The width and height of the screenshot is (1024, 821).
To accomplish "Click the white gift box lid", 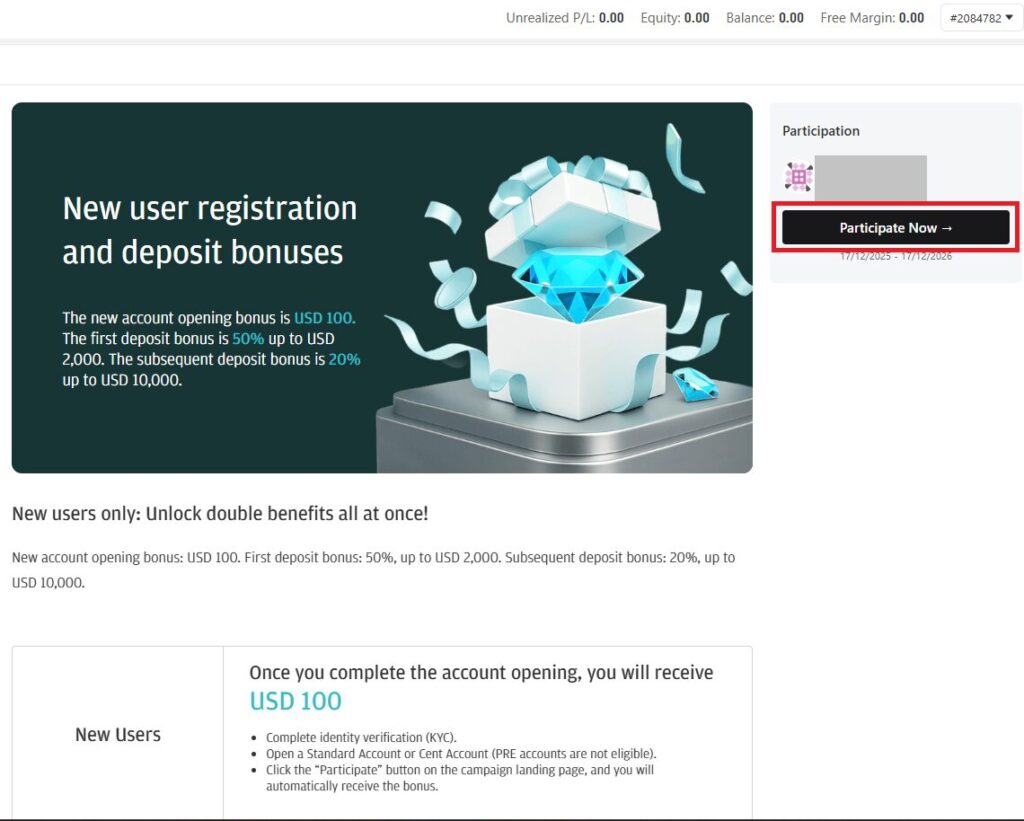I will (569, 205).
